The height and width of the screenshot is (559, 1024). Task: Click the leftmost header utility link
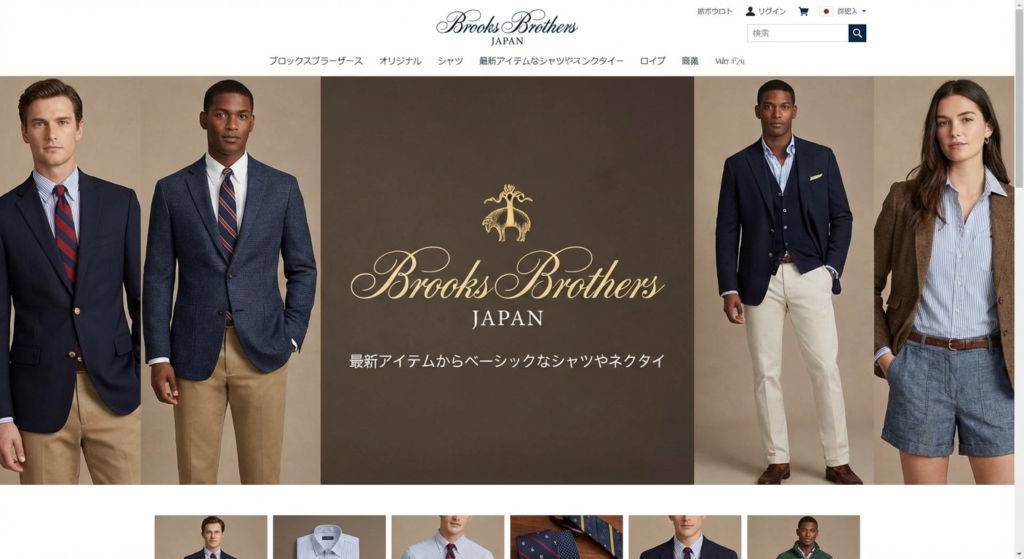click(714, 11)
